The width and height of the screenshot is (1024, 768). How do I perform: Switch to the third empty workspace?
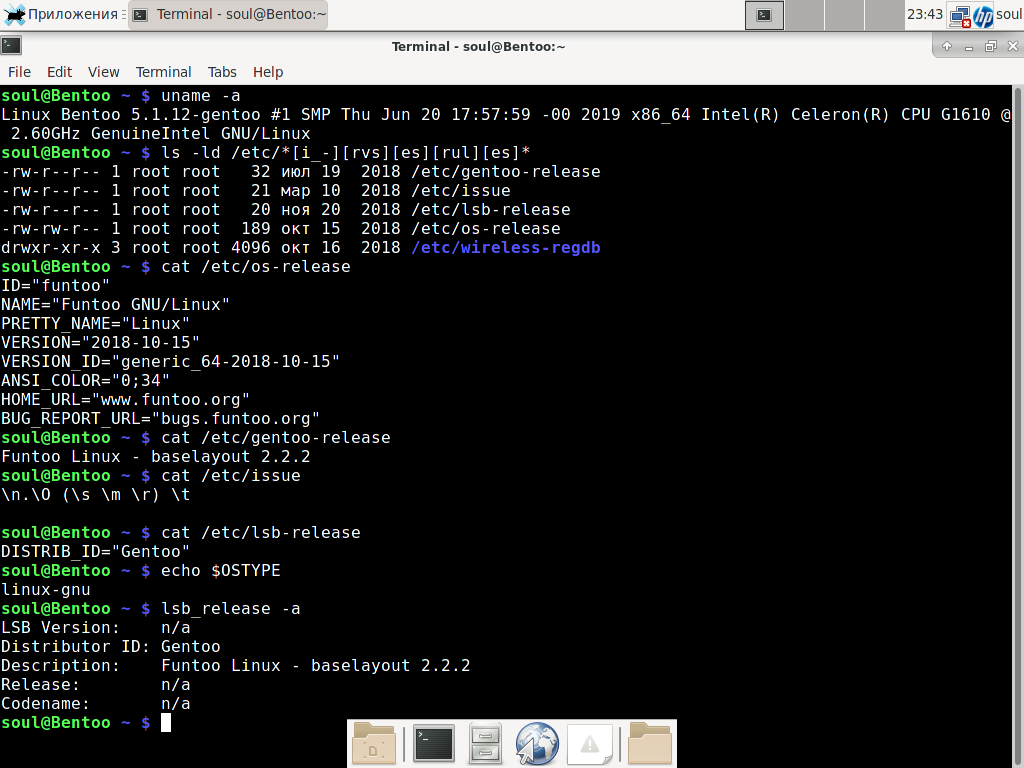[844, 14]
